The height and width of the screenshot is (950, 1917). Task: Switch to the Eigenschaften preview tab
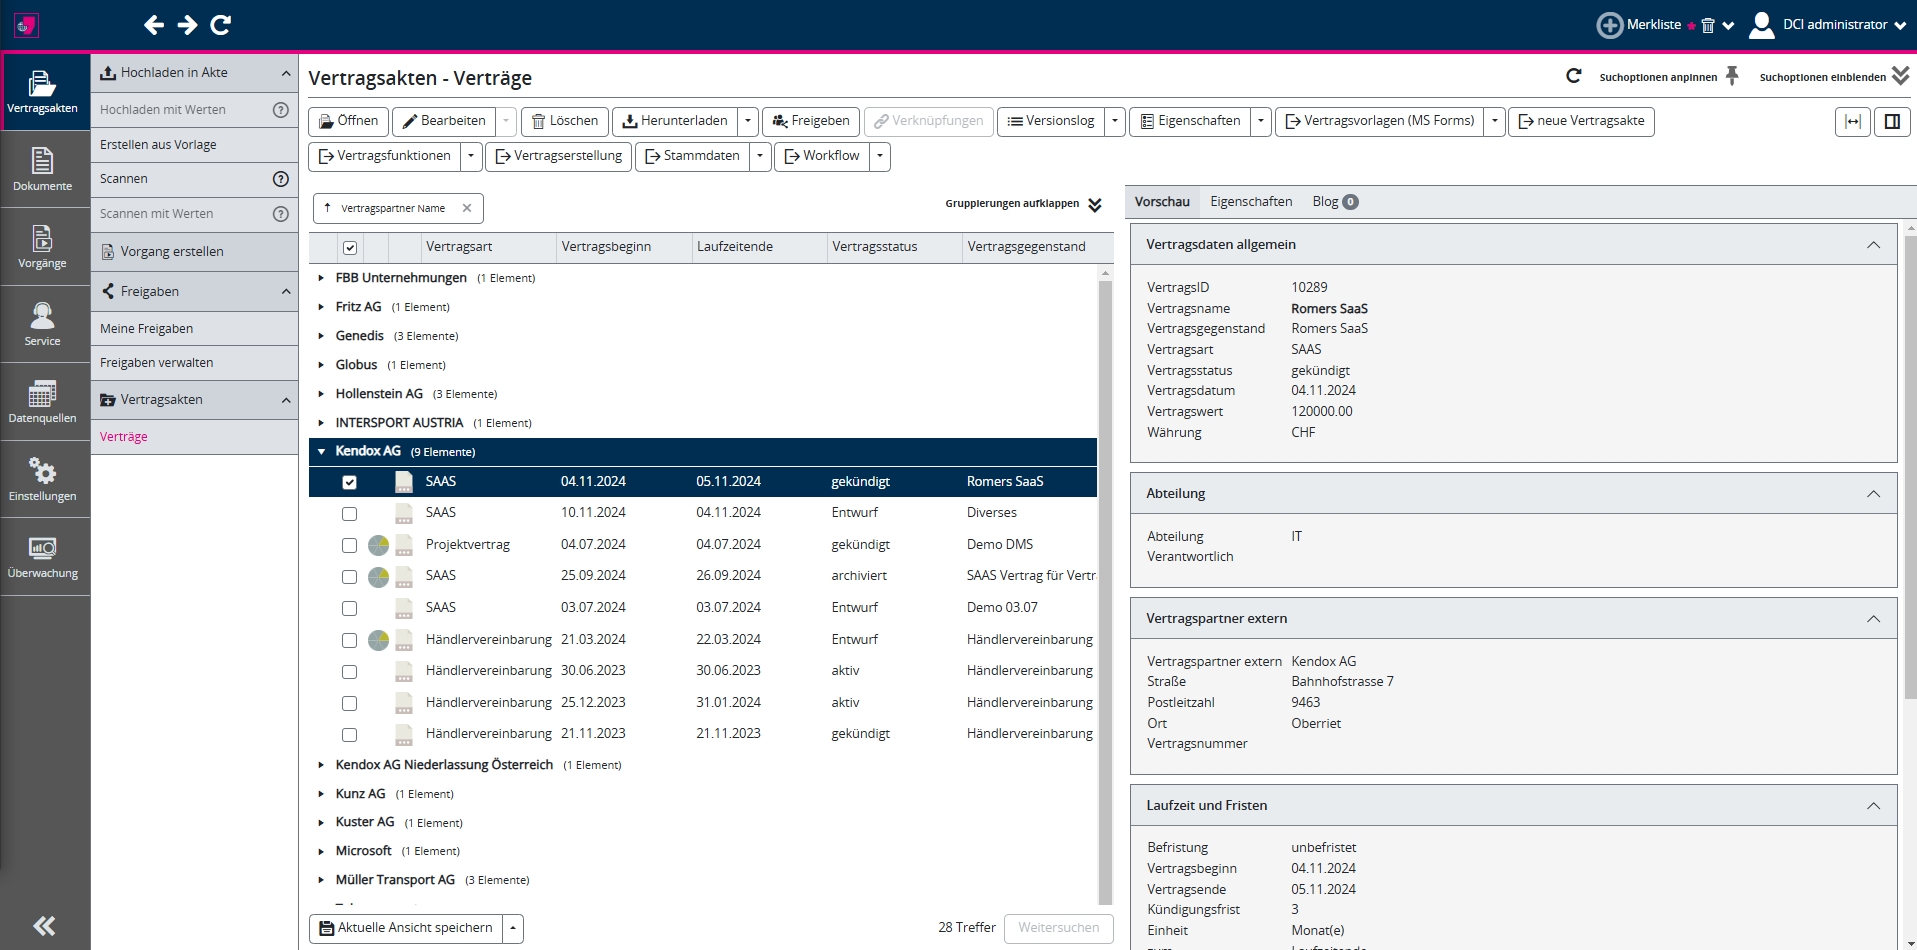coord(1251,202)
